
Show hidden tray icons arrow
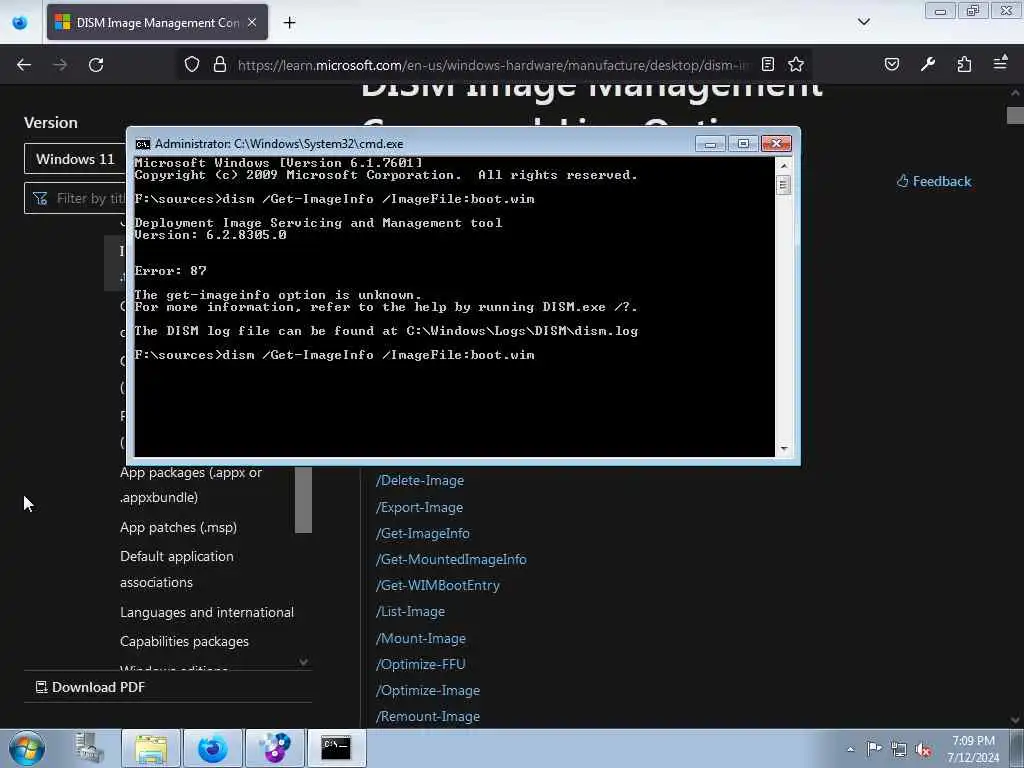click(x=850, y=749)
